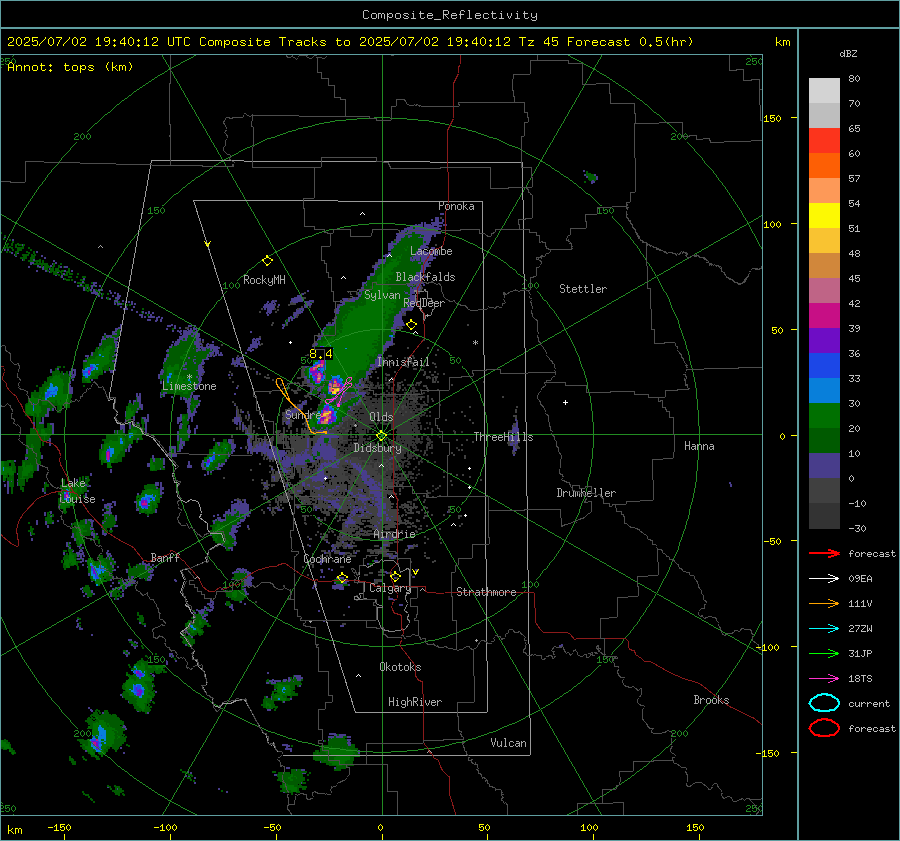
Task: Click the yellow diamond radar-center marker by Didsbury
Action: coord(382,436)
